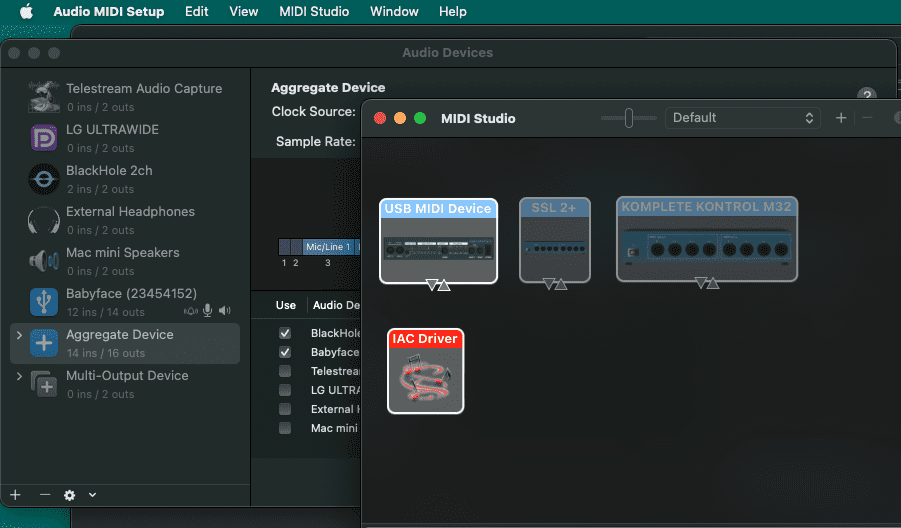Select the KOMPLETE KONTROL M32 device
Screen dimensions: 901x528
707,239
